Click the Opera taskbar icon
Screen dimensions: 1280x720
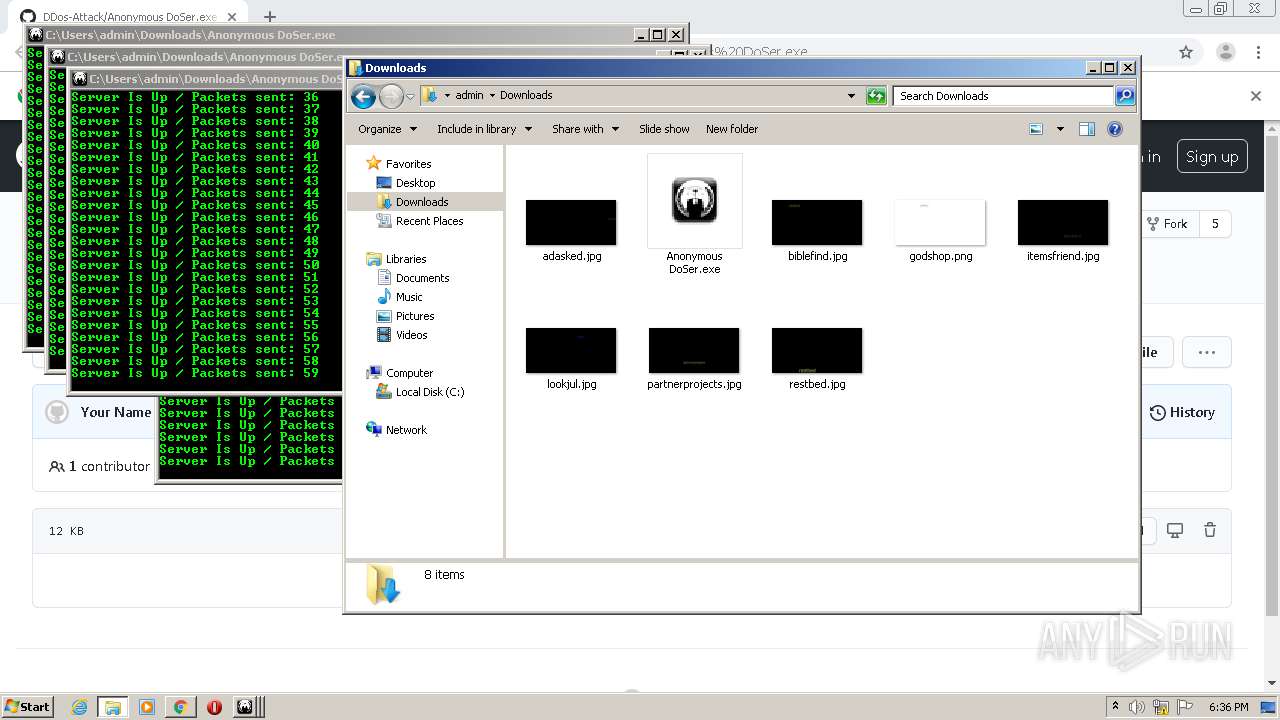point(214,707)
